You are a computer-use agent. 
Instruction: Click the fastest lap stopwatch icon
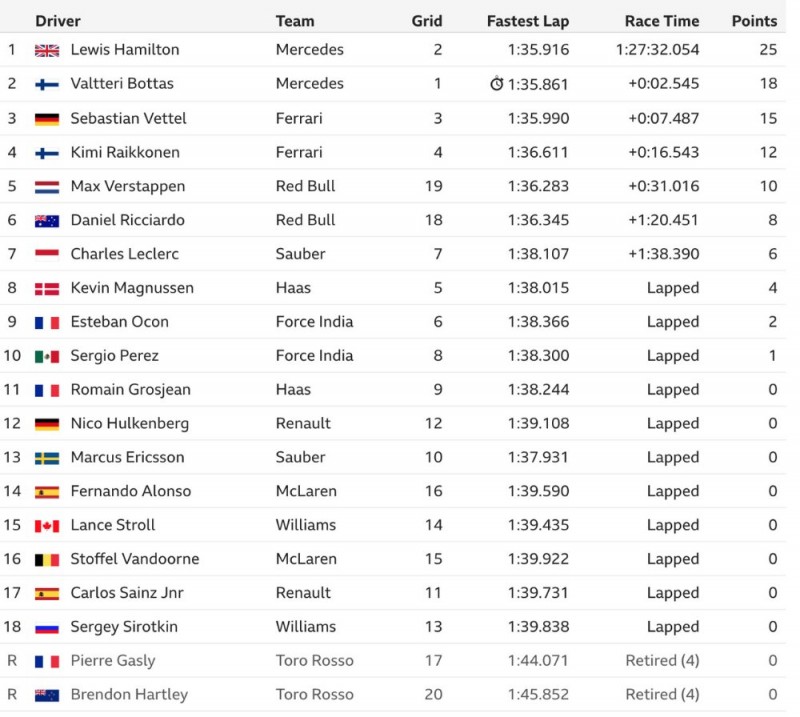pyautogui.click(x=496, y=83)
